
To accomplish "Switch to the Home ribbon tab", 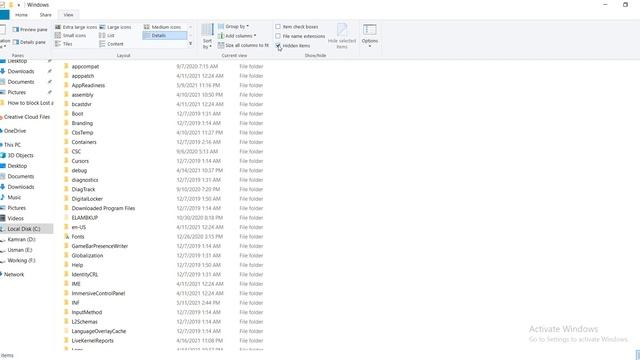I will (x=21, y=15).
